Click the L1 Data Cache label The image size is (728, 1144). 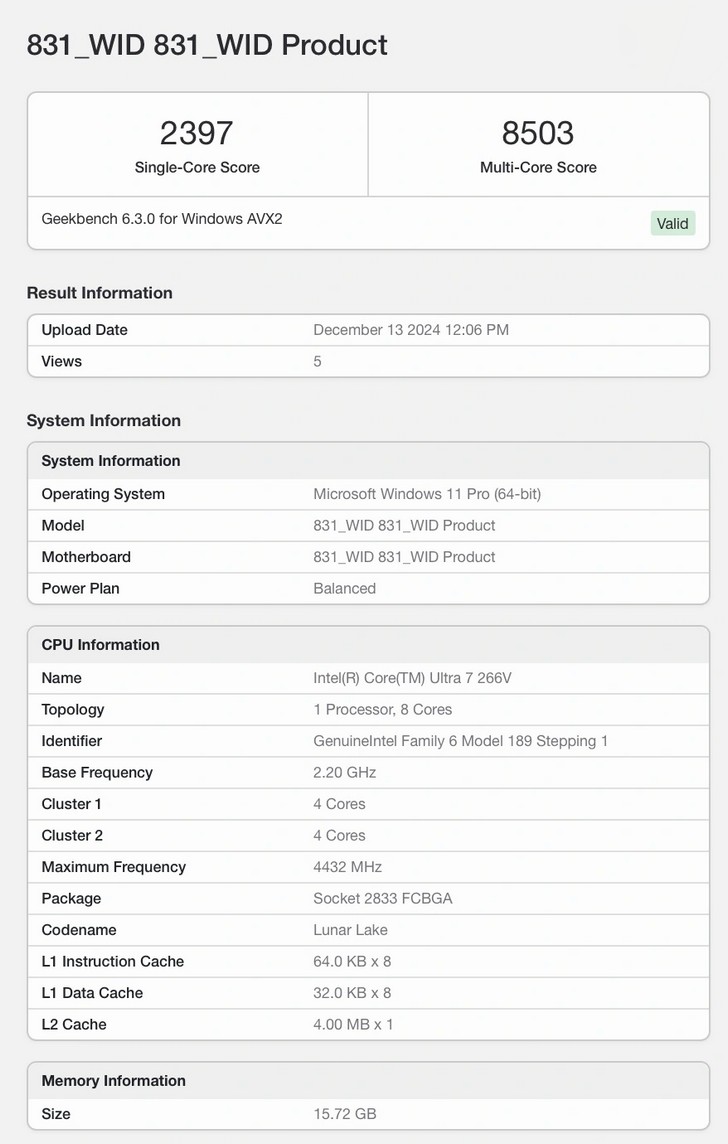pos(92,992)
